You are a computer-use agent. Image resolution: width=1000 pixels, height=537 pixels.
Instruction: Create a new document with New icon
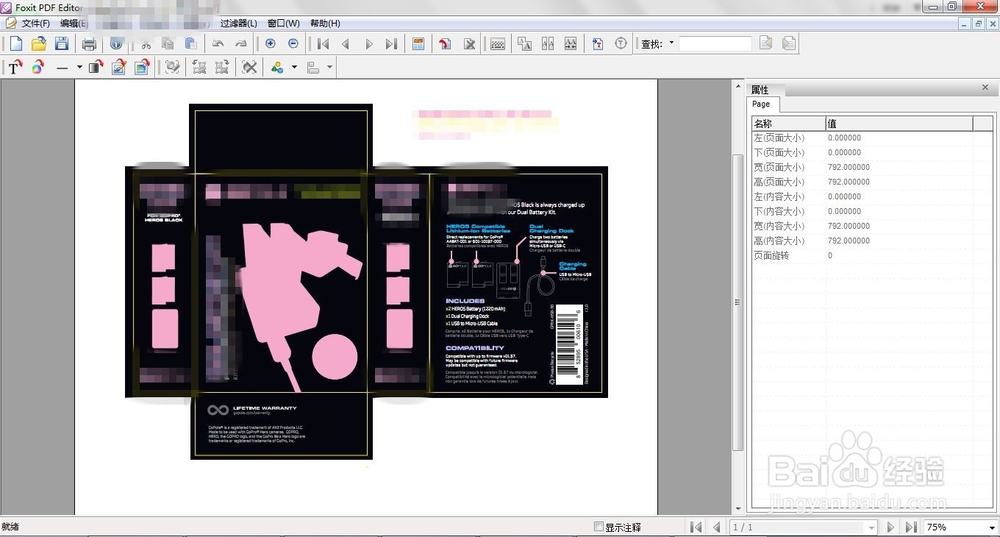(x=15, y=43)
